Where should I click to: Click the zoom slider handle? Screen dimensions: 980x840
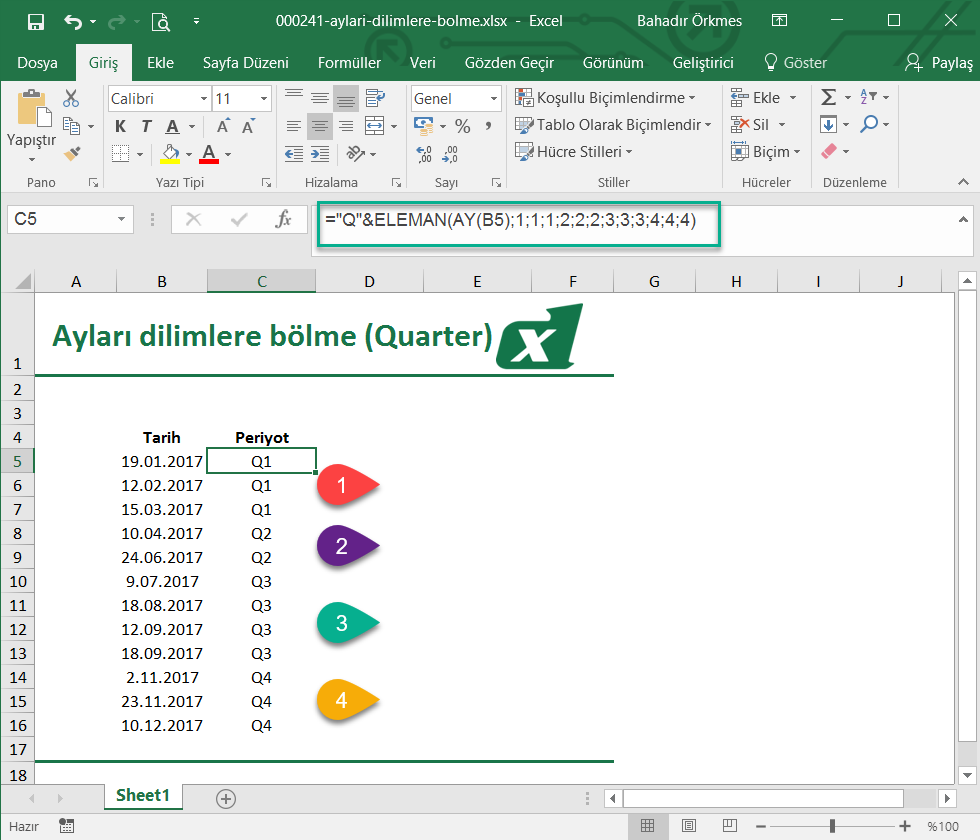coord(832,826)
